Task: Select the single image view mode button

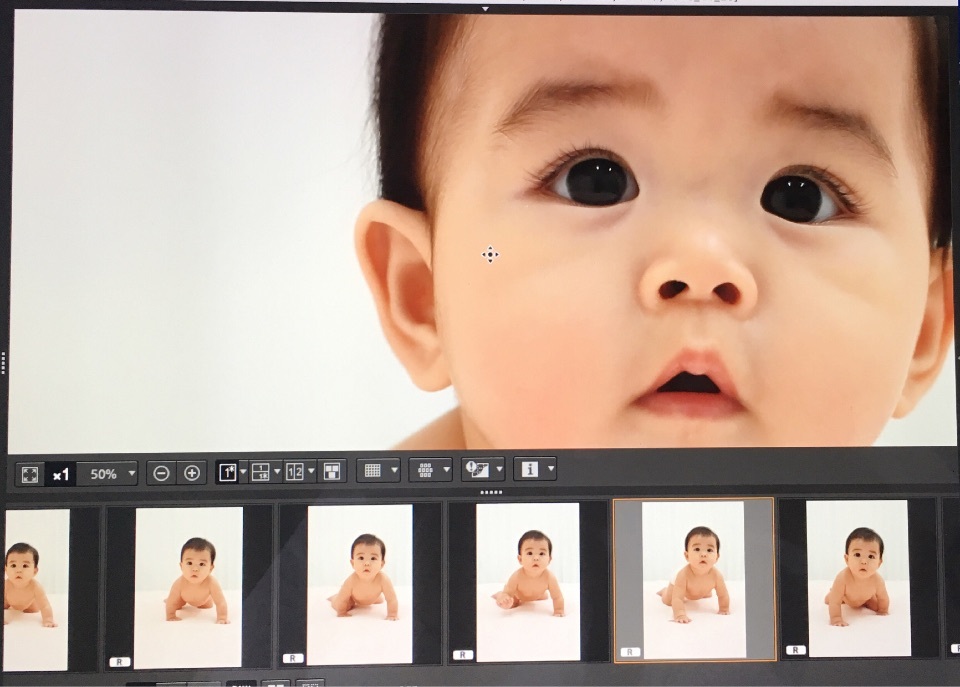Action: (227, 472)
